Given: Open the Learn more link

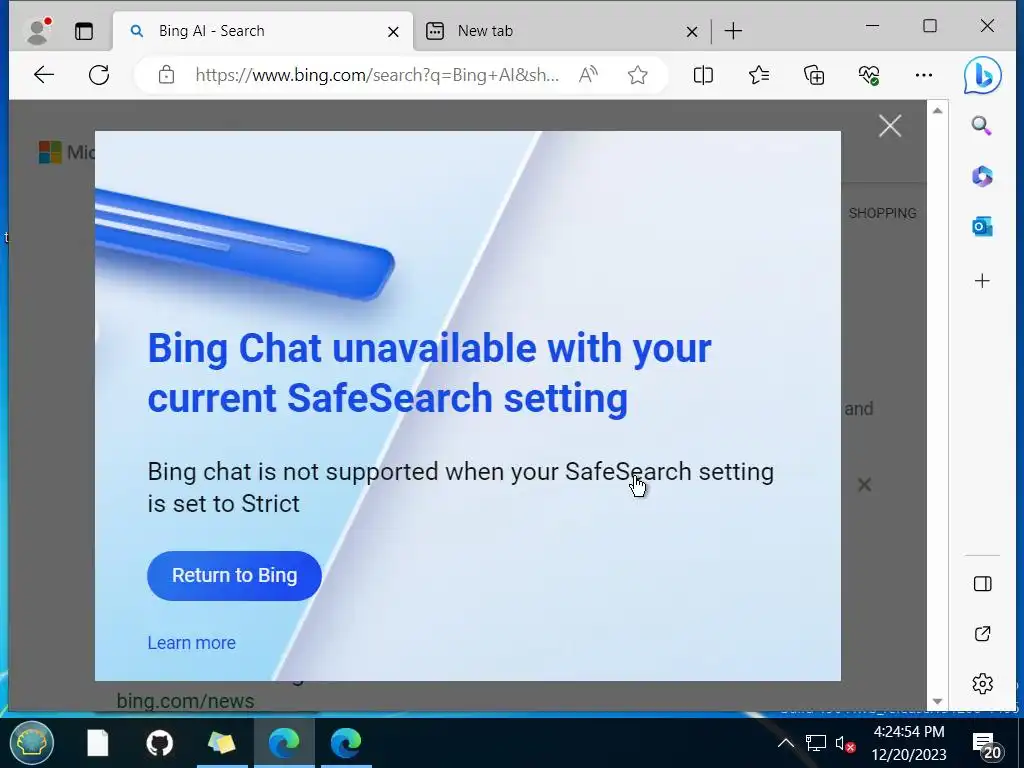Looking at the screenshot, I should tap(191, 643).
